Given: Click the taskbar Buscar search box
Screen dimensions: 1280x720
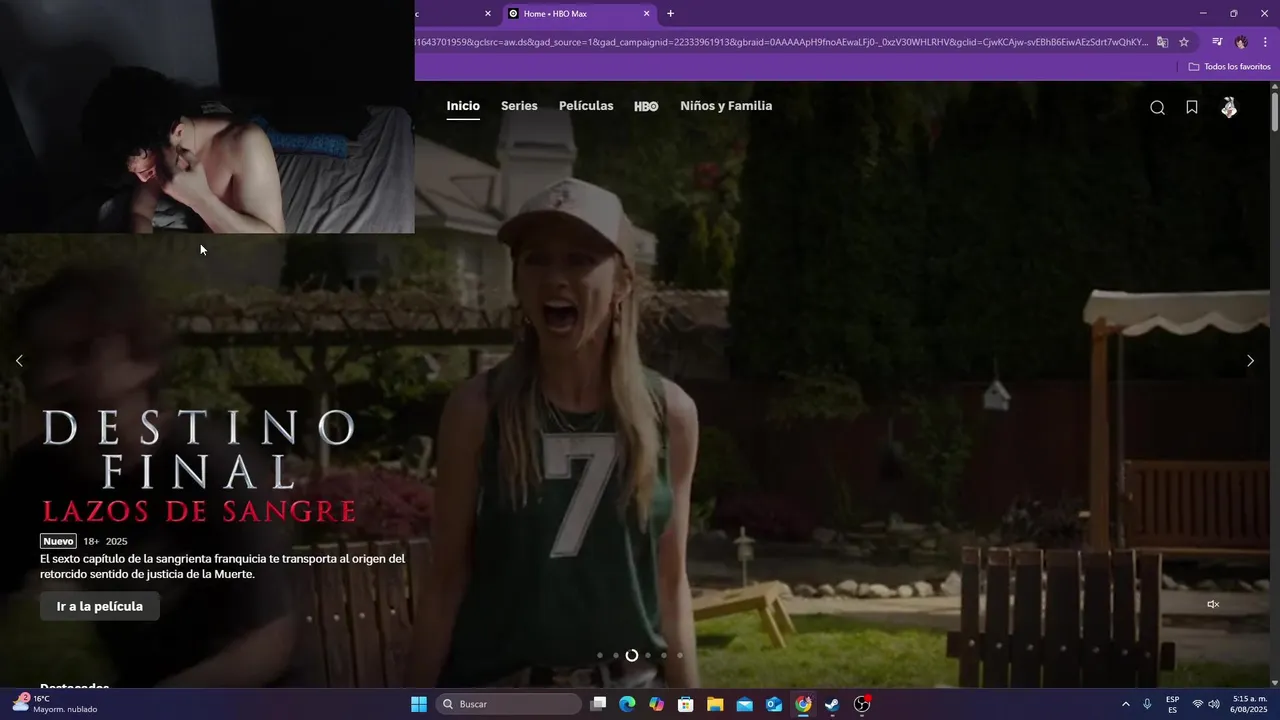Looking at the screenshot, I should 509,704.
